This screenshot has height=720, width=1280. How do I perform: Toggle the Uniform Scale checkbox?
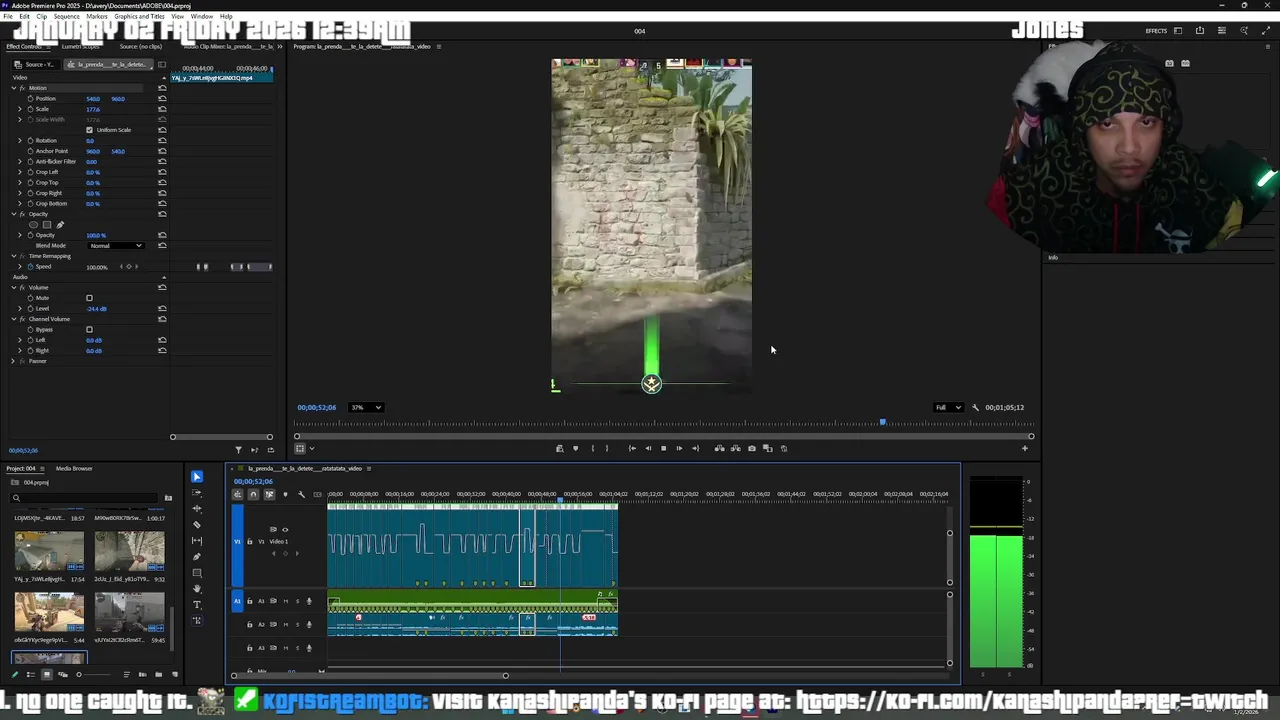point(89,130)
